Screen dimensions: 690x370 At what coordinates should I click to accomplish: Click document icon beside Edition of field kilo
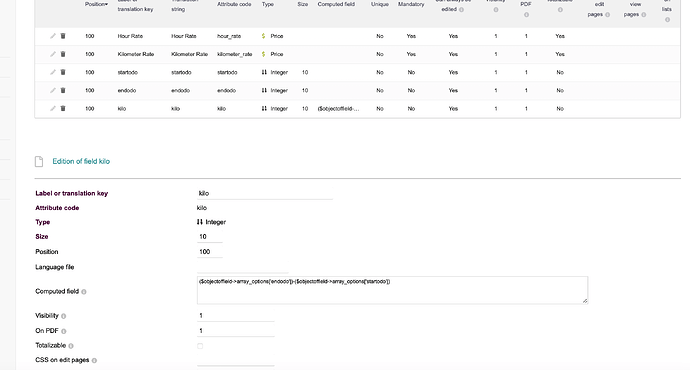coord(39,161)
